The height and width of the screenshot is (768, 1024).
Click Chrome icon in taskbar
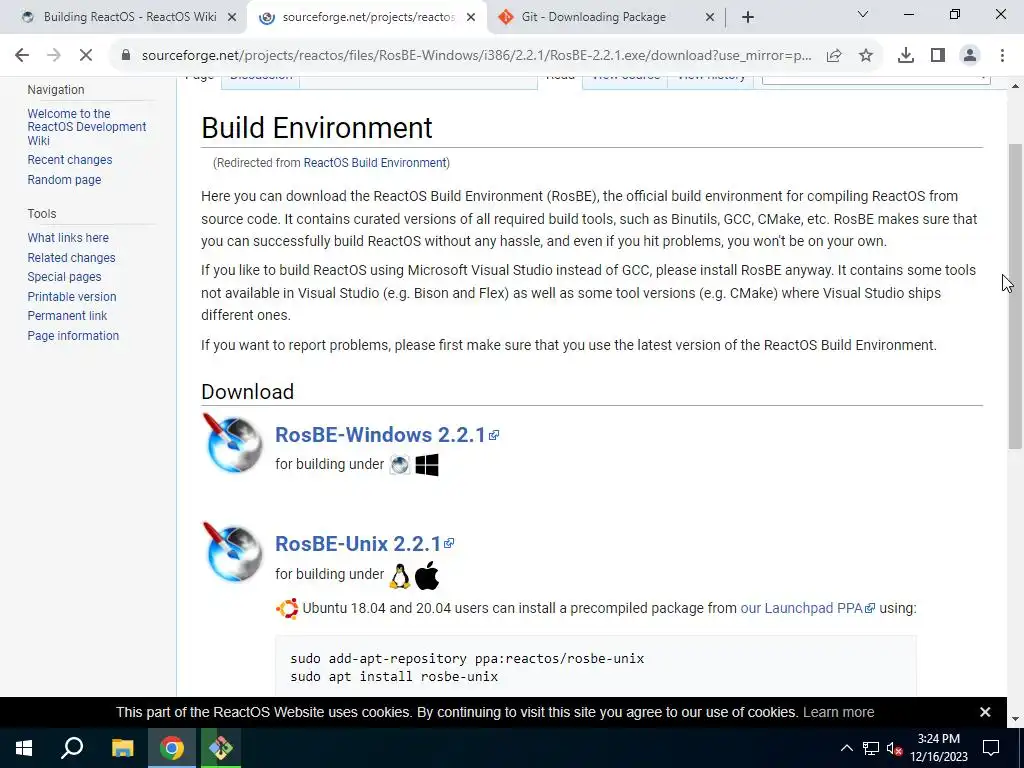[172, 748]
